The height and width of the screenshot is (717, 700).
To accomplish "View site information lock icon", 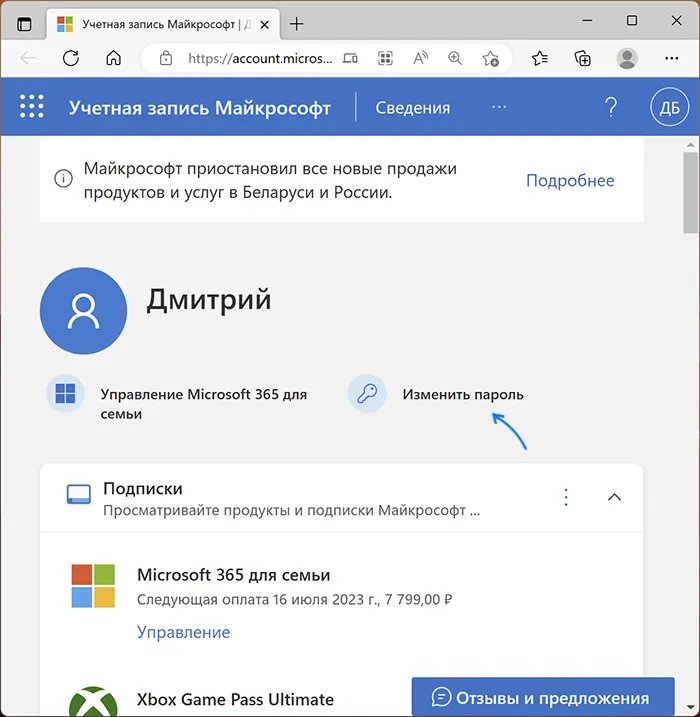I will 166,58.
